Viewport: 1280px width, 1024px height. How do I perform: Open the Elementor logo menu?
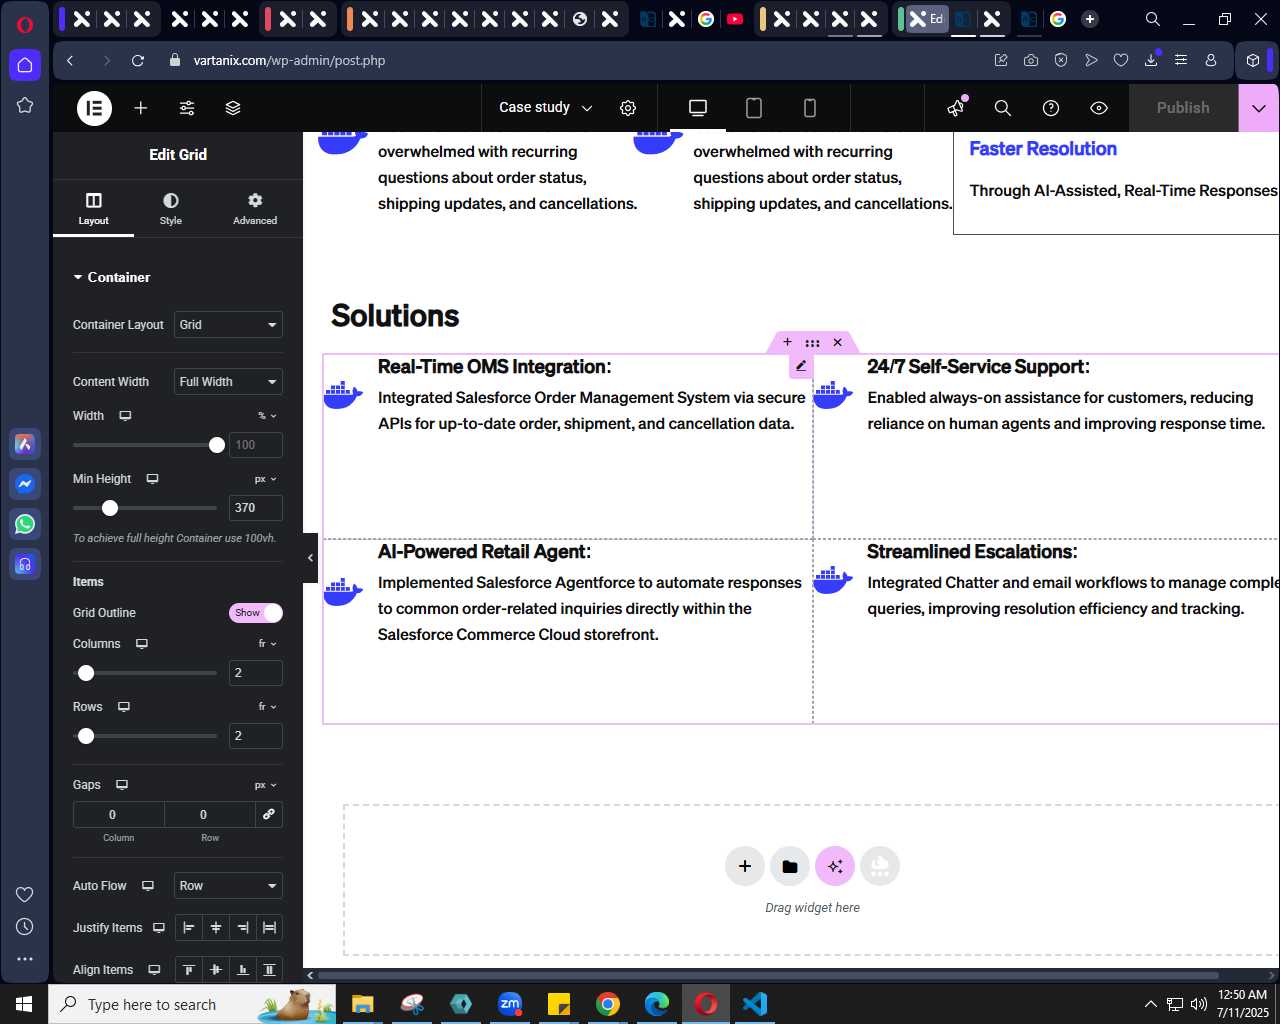pyautogui.click(x=95, y=108)
